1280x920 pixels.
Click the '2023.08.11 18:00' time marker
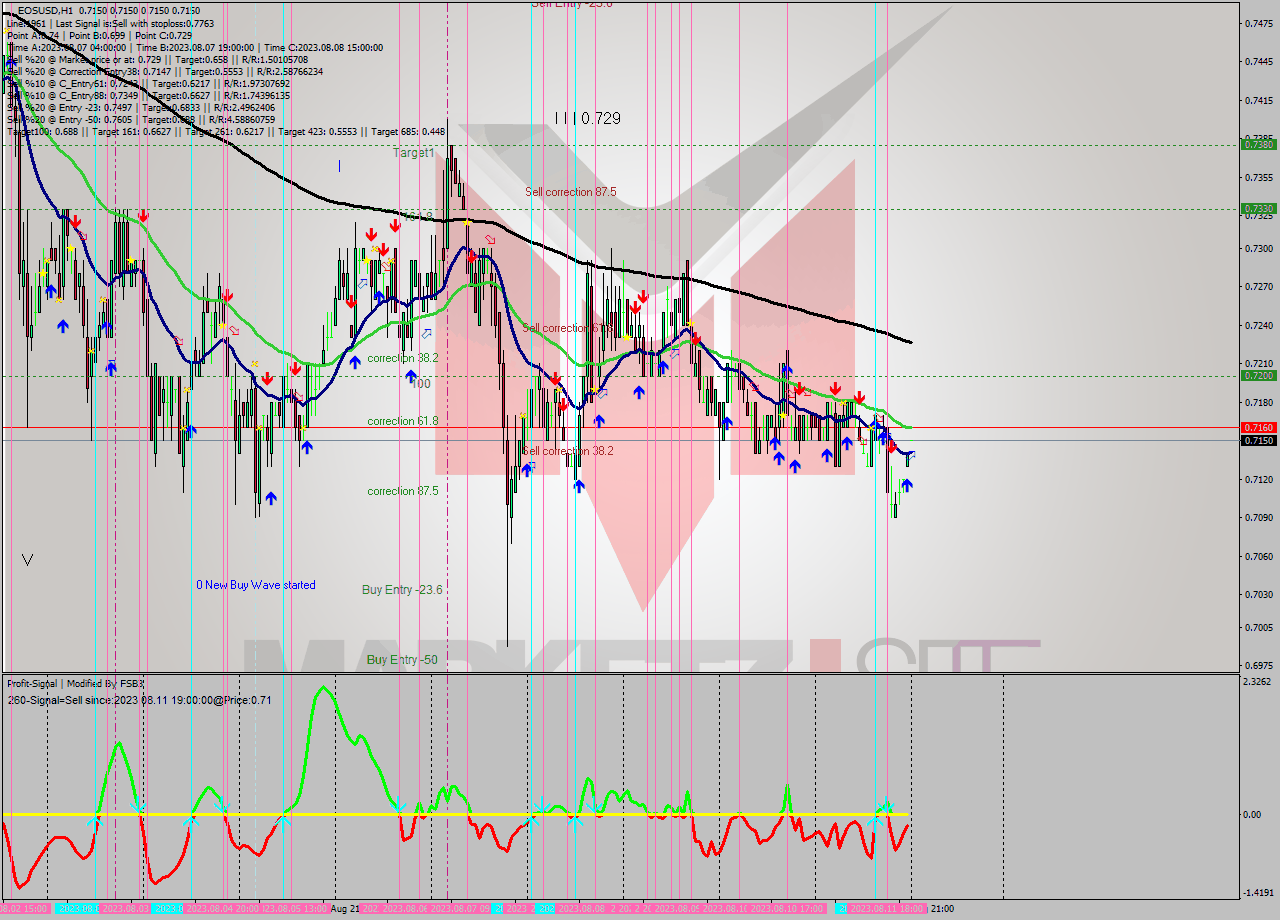(887, 909)
